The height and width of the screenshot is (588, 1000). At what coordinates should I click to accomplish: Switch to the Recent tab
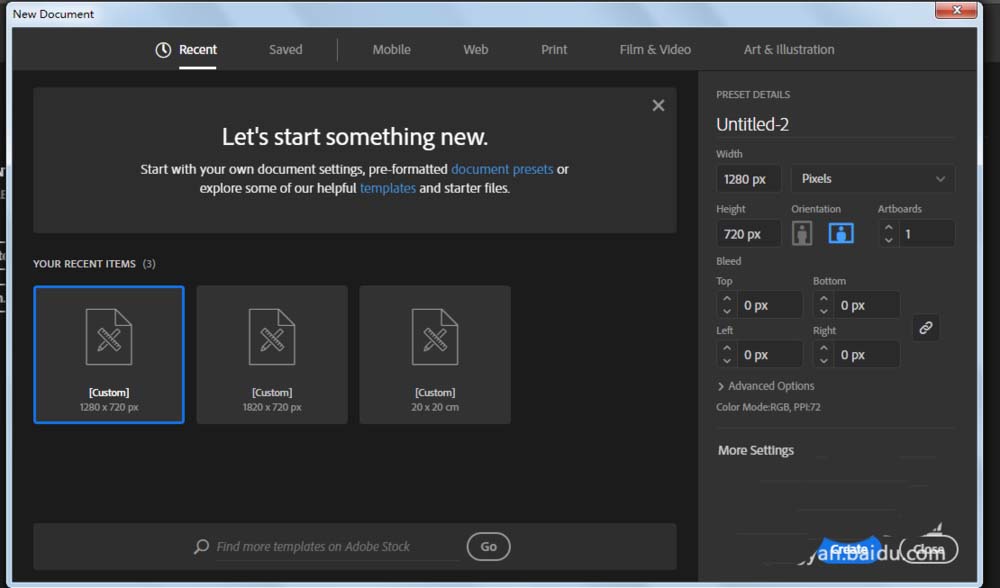[186, 50]
